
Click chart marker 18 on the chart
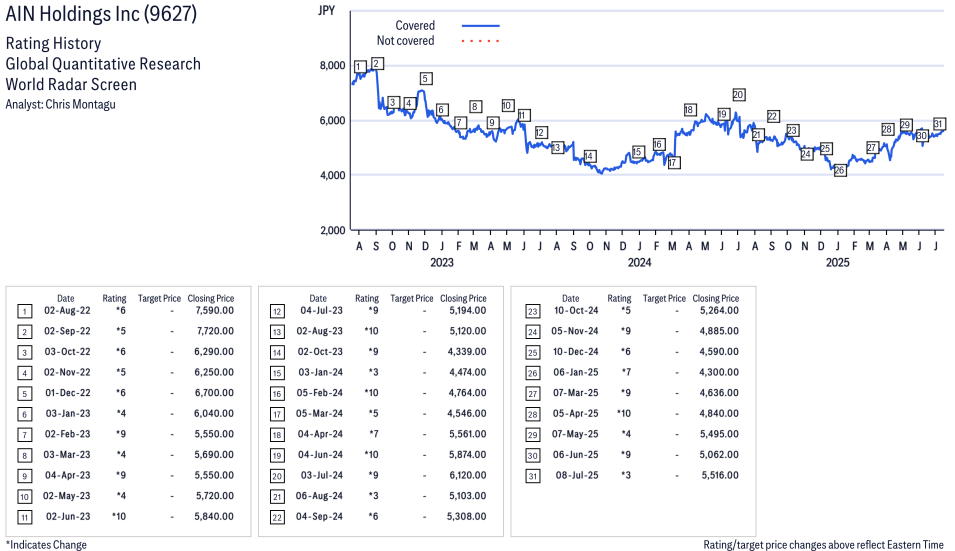(689, 110)
